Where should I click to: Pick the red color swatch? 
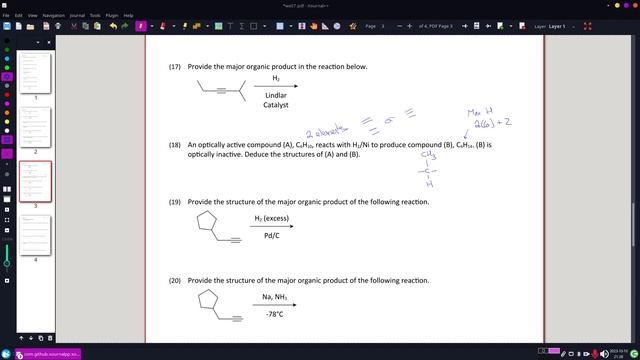[x=7, y=95]
